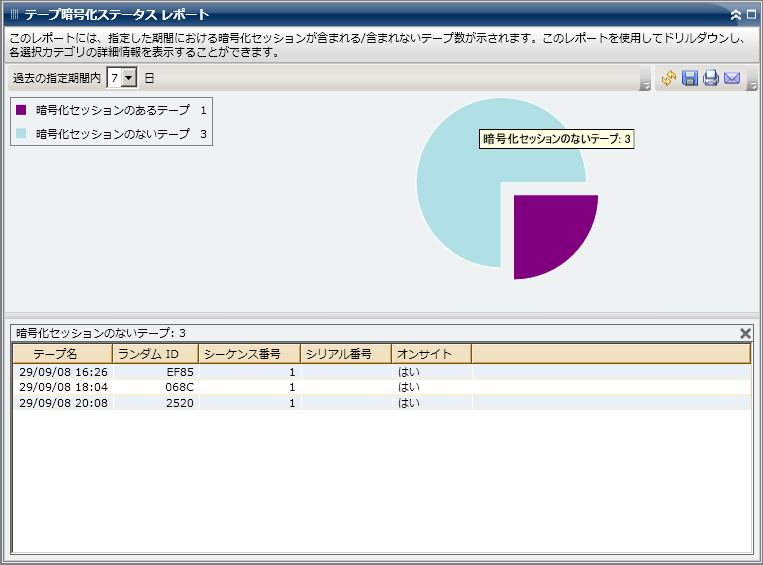Screen dimensions: 763x565
Task: Click the シーケンス番号 column header
Action: point(248,354)
